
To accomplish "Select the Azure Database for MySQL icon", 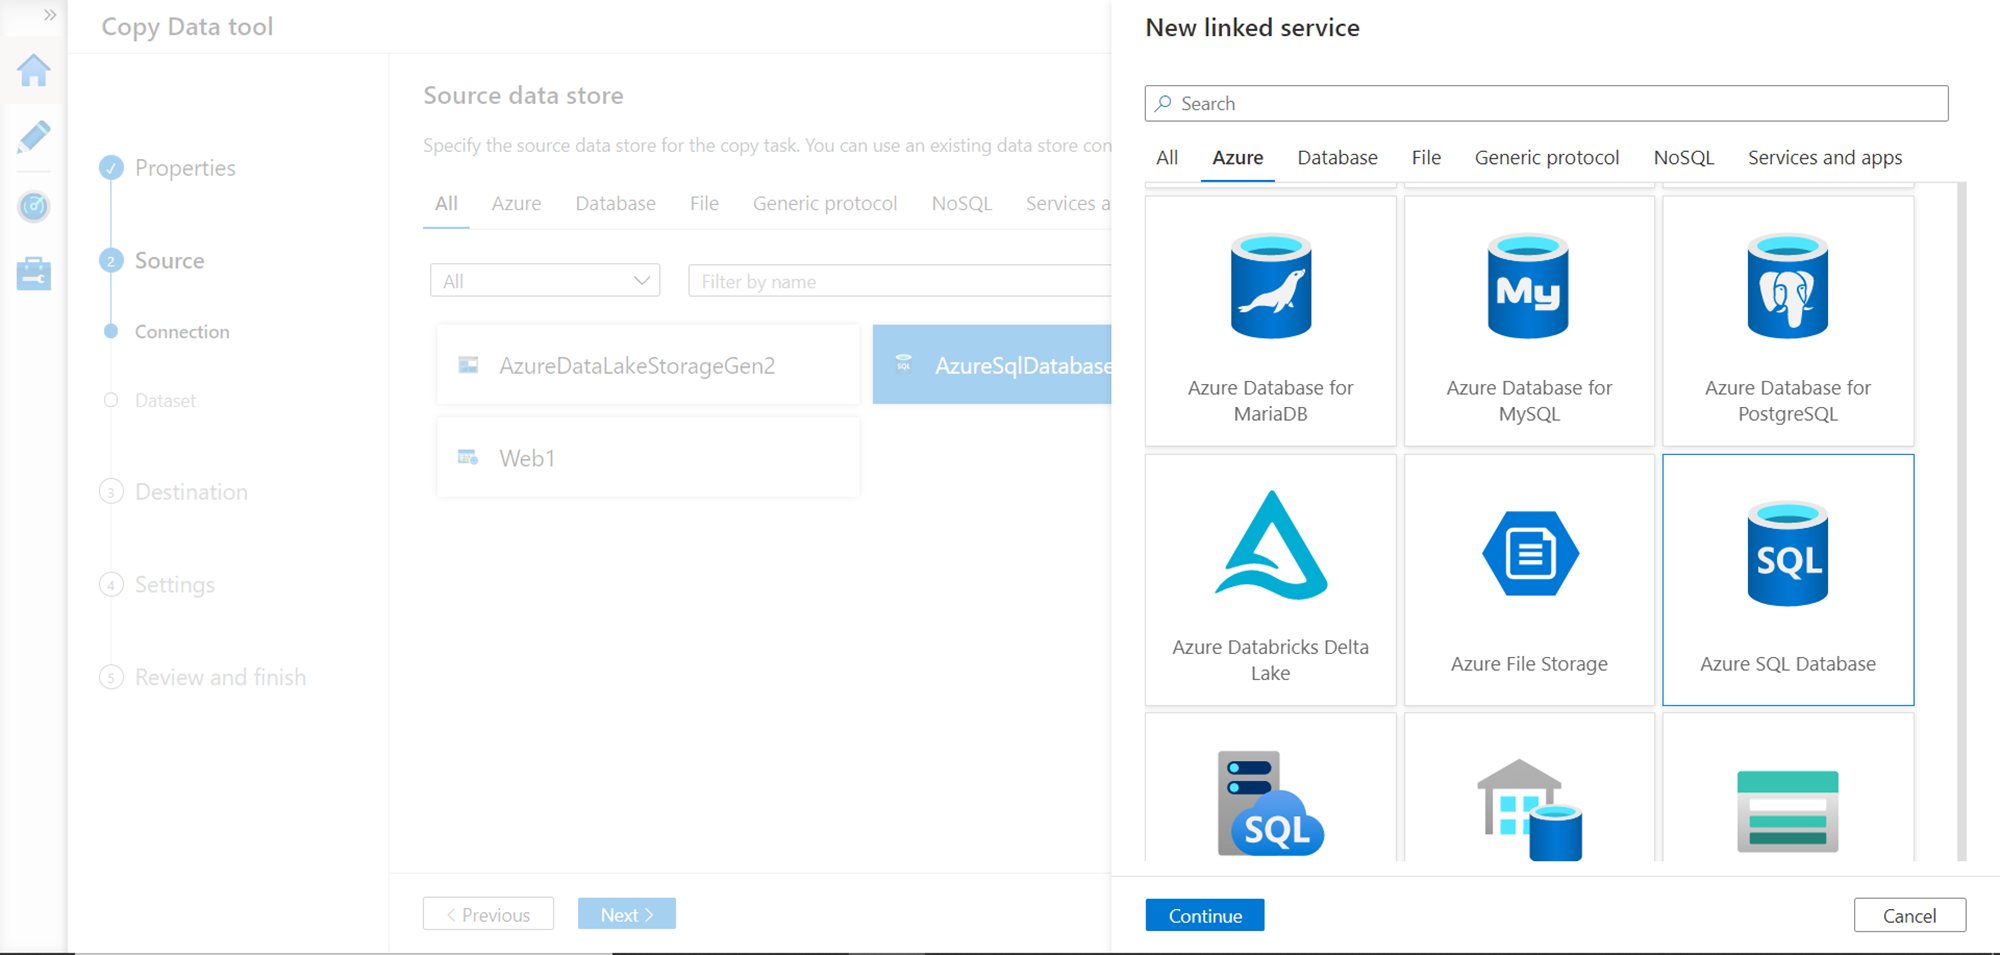I will 1529,286.
